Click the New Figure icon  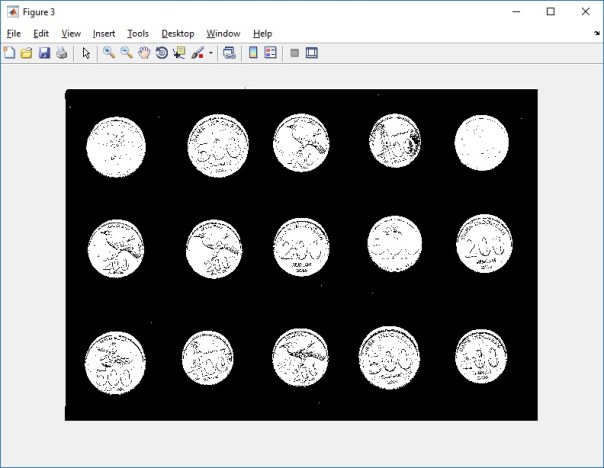[9, 53]
